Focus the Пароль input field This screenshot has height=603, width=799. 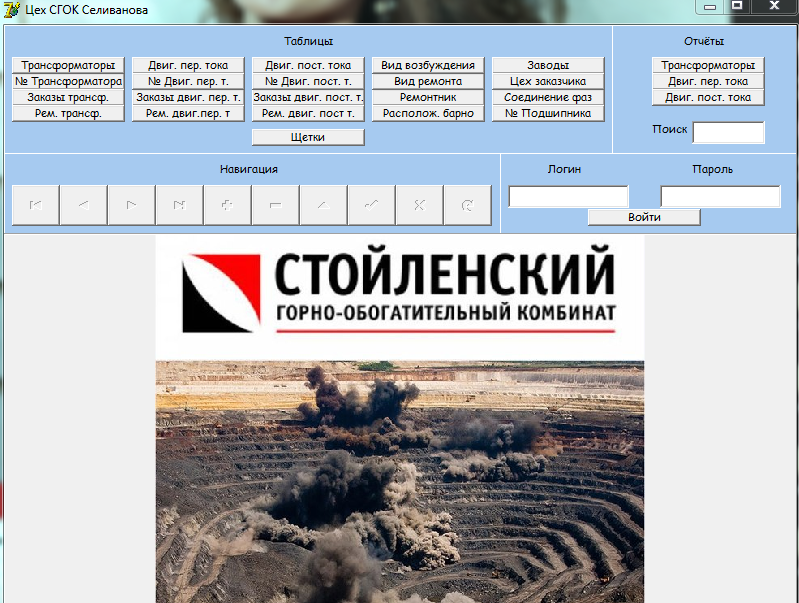[x=720, y=196]
